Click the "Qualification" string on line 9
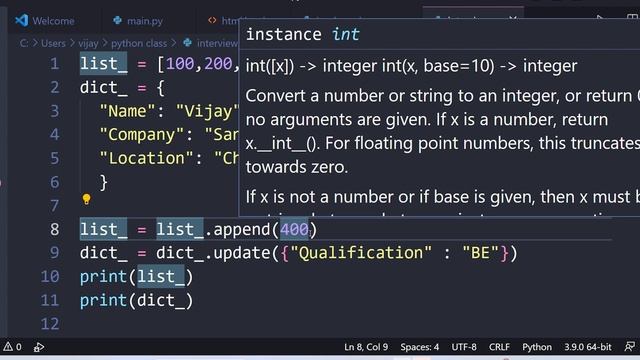The height and width of the screenshot is (360, 640). (x=361, y=253)
